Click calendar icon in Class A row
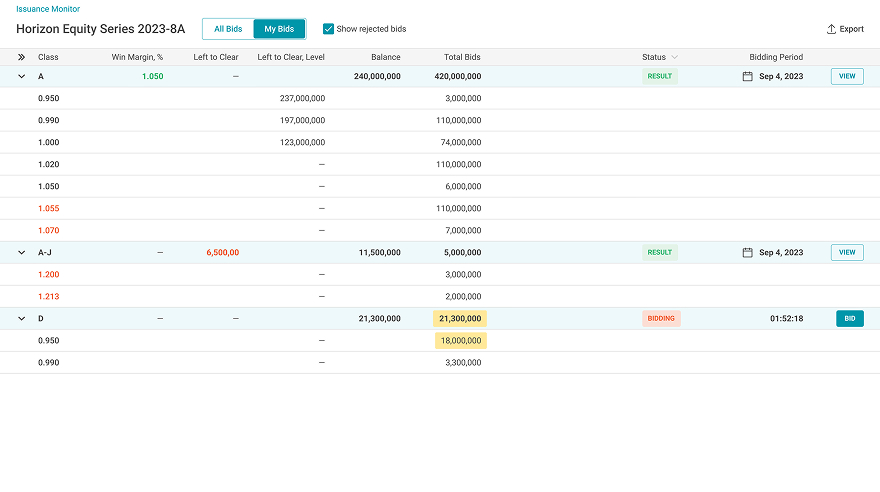This screenshot has height=492, width=880. pos(748,76)
